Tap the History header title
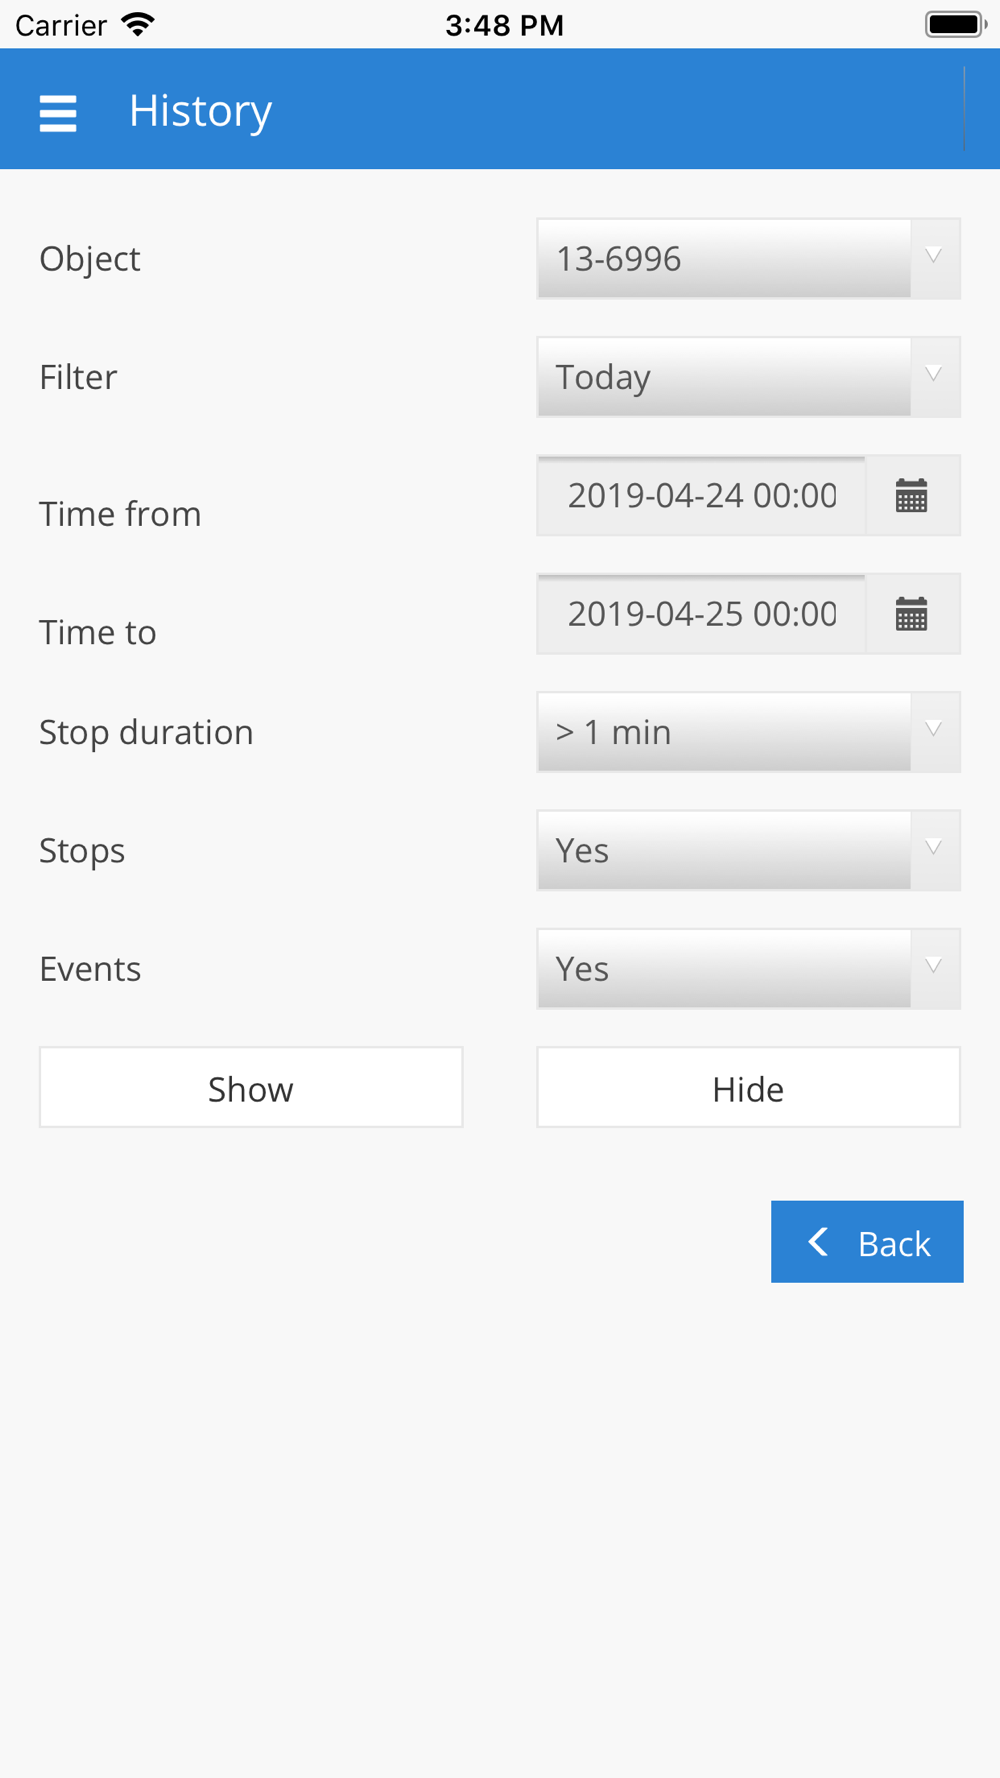 [x=200, y=111]
